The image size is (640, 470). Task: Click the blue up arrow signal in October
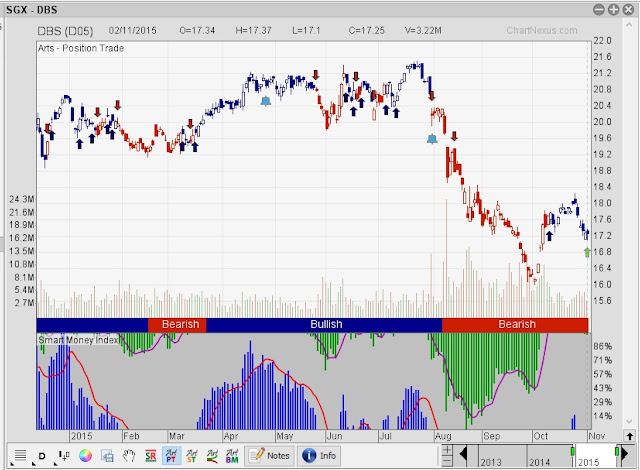[x=549, y=235]
